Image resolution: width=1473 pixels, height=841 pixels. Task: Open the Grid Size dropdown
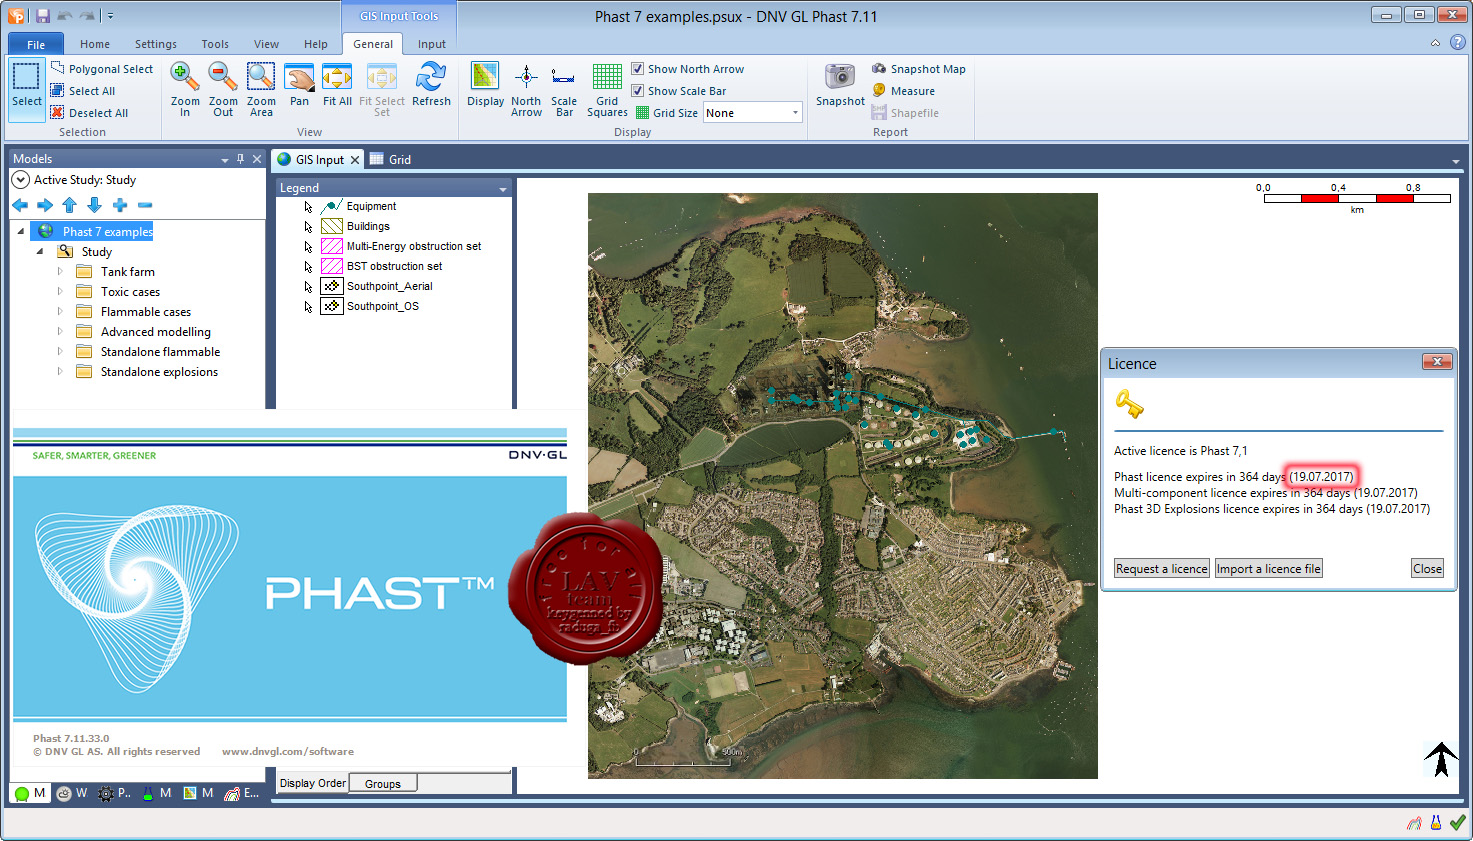(x=796, y=113)
